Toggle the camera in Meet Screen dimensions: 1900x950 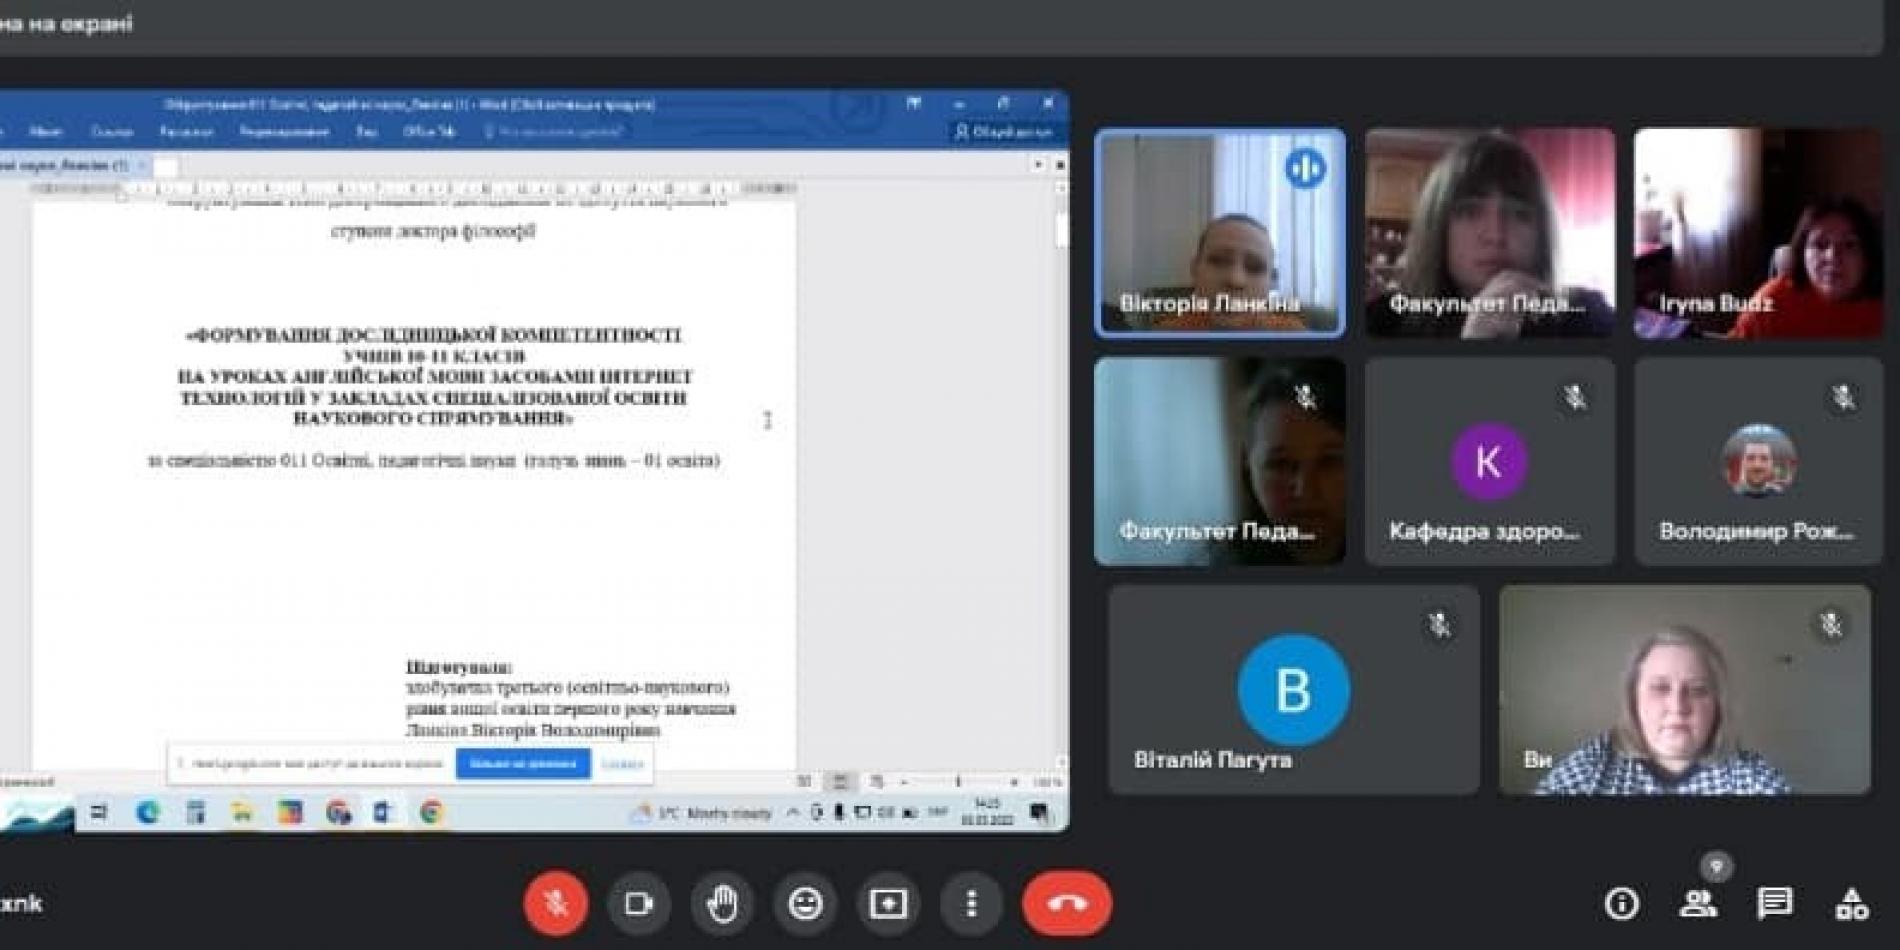point(638,904)
